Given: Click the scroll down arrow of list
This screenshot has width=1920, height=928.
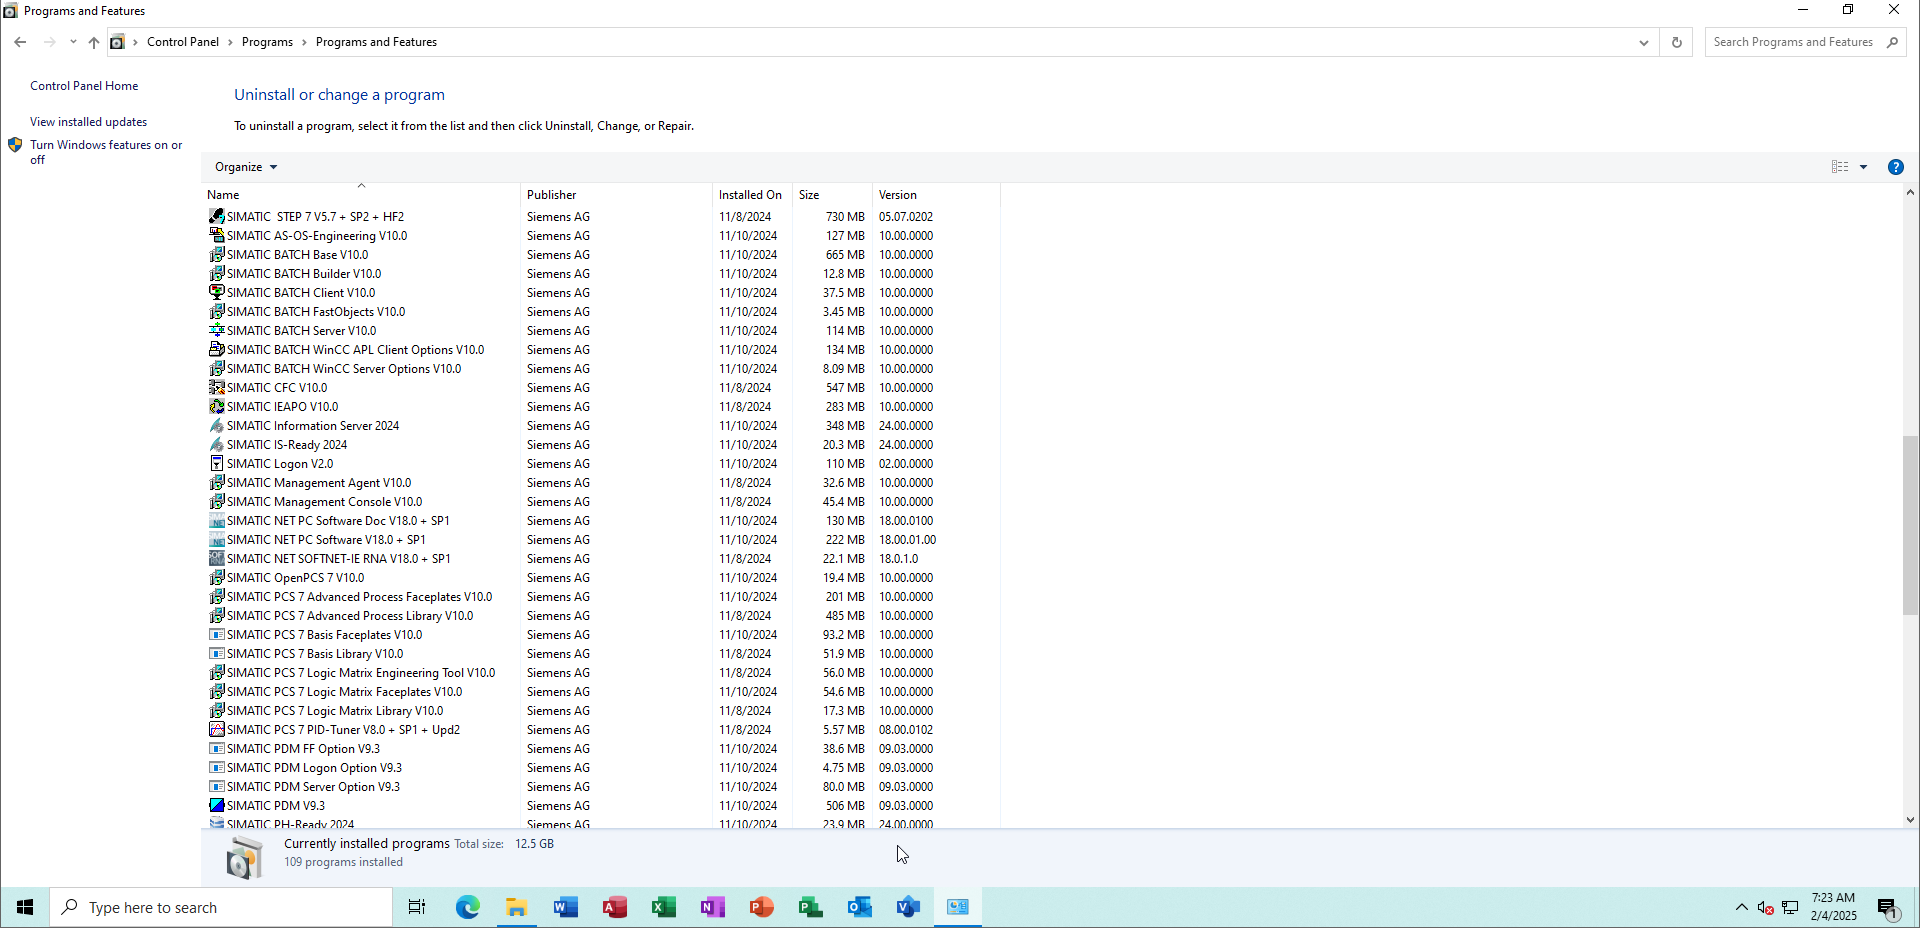Looking at the screenshot, I should (1910, 819).
